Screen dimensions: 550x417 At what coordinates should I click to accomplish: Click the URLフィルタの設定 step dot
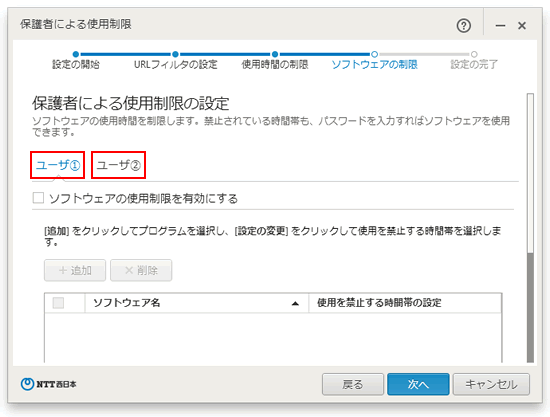click(x=175, y=54)
